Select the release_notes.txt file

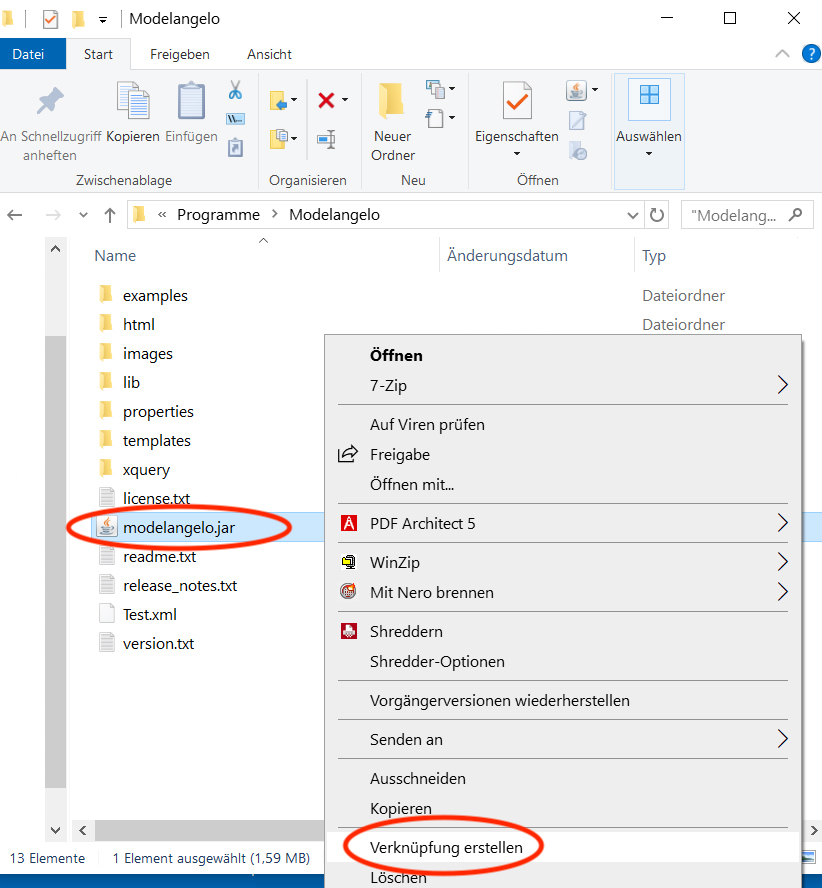pos(180,586)
